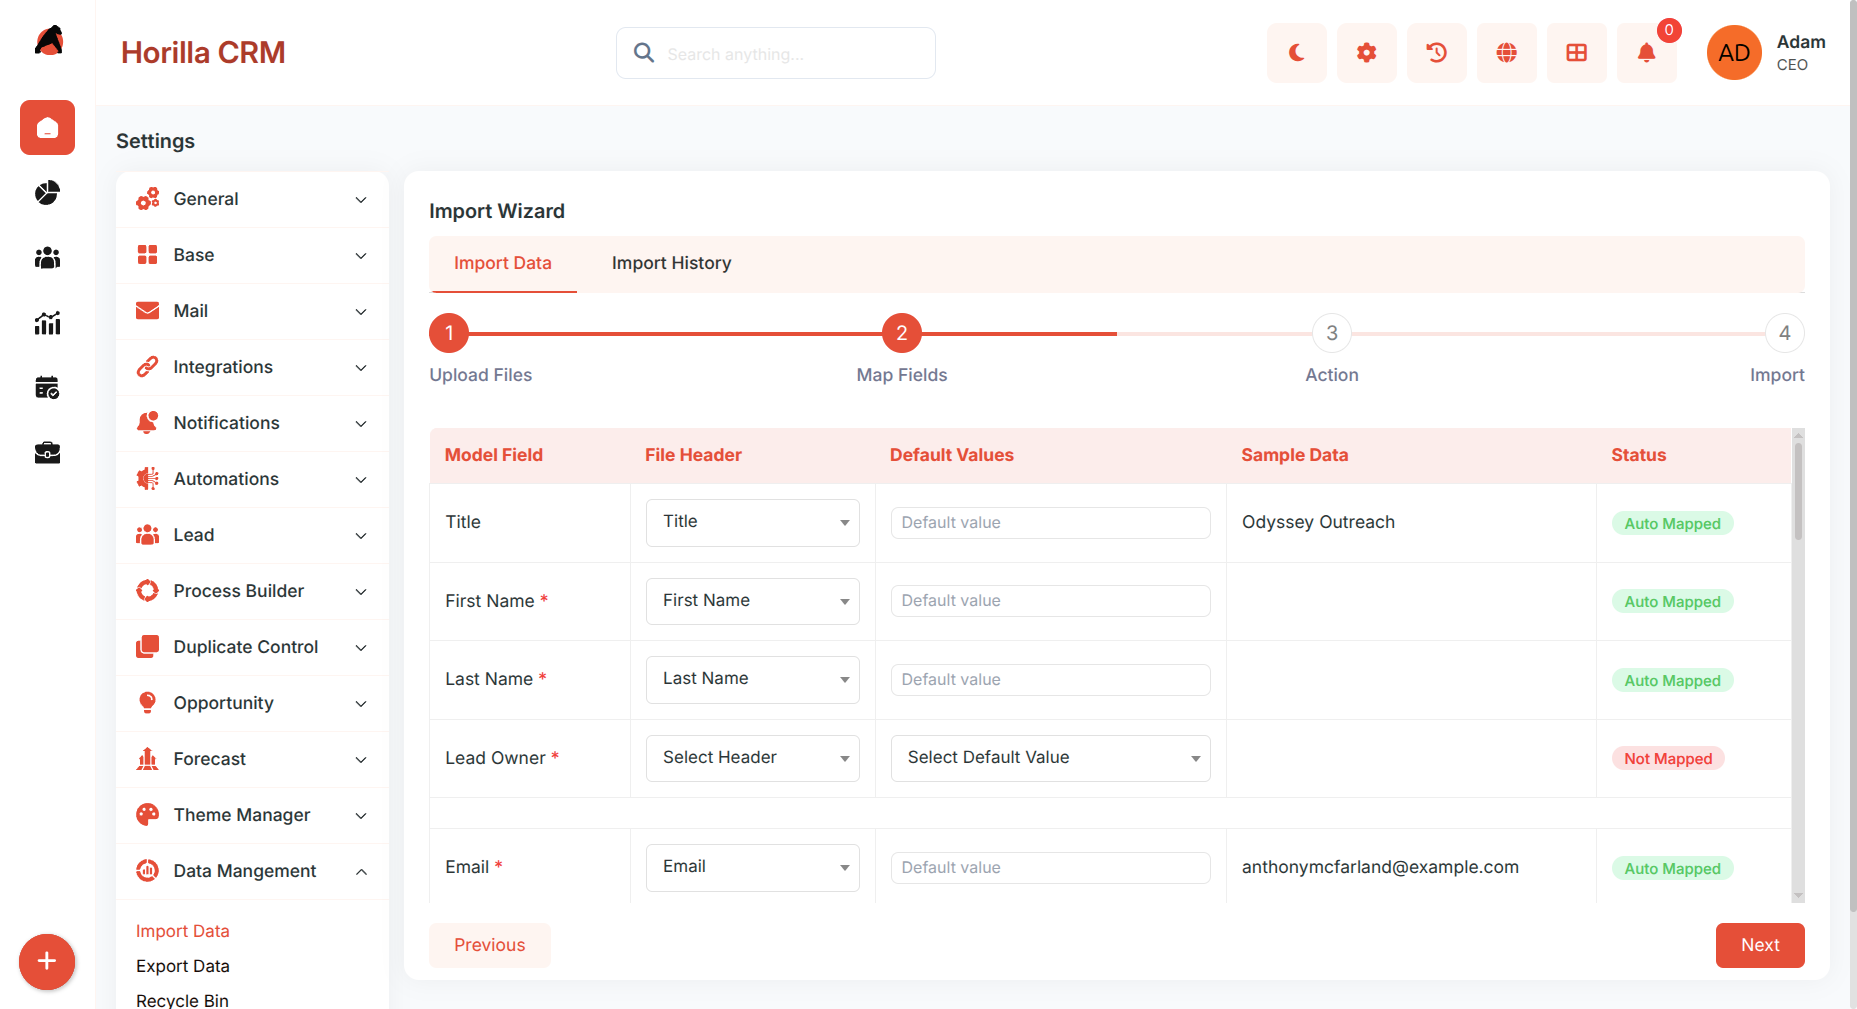Click the Horilla logo icon
Viewport: 1857px width, 1009px height.
pos(48,41)
